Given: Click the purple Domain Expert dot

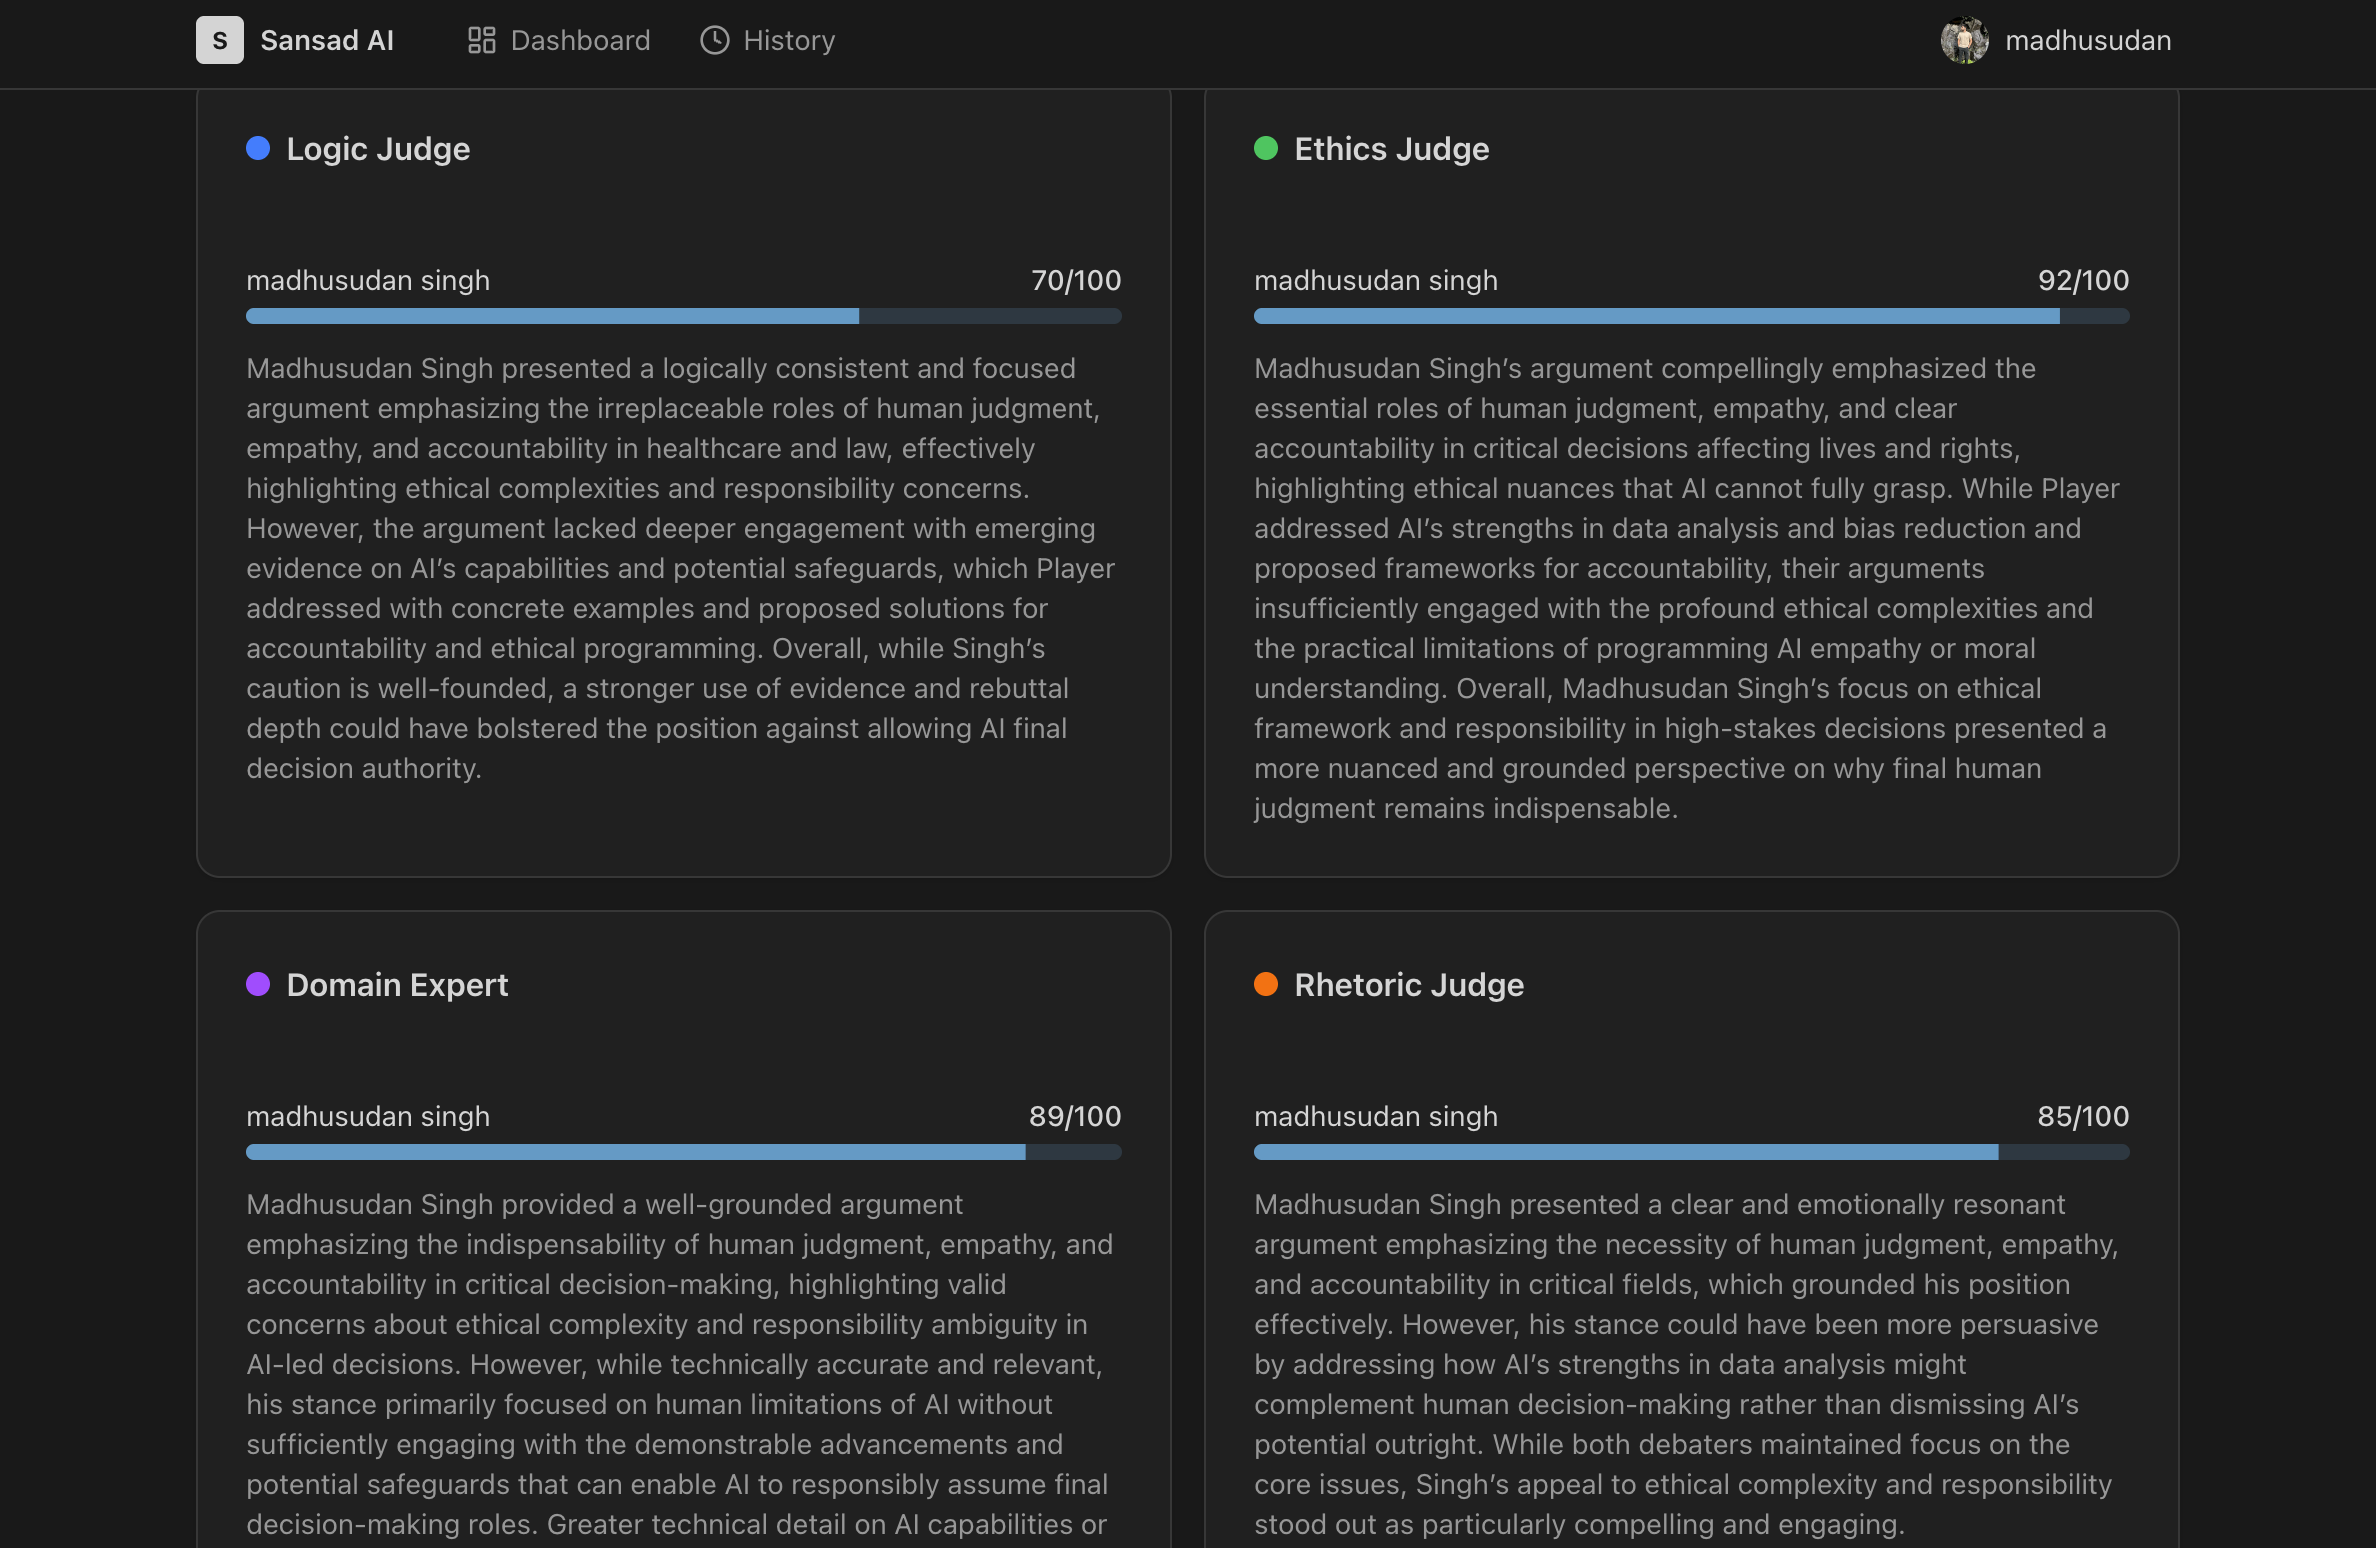Looking at the screenshot, I should 258,984.
